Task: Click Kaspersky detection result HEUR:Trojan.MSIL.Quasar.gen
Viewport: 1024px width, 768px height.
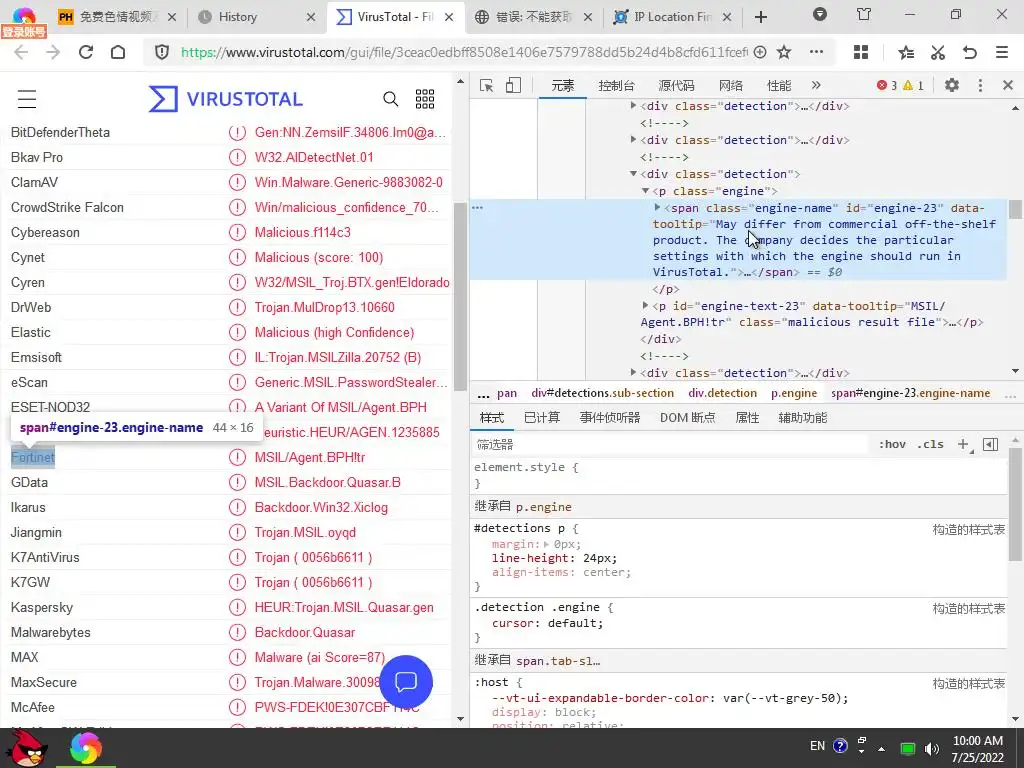Action: click(344, 607)
